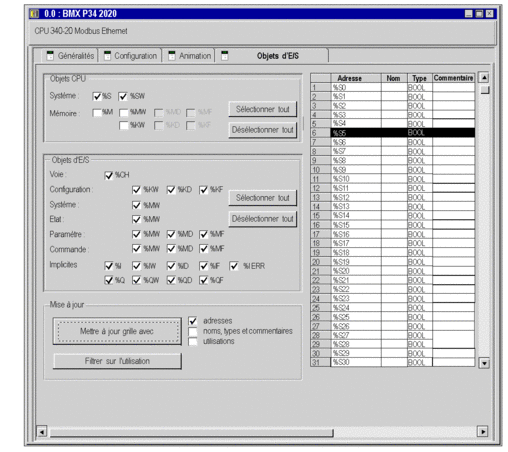Click horizontal scrollbar left arrow
508x452 pixels.
pos(42,432)
